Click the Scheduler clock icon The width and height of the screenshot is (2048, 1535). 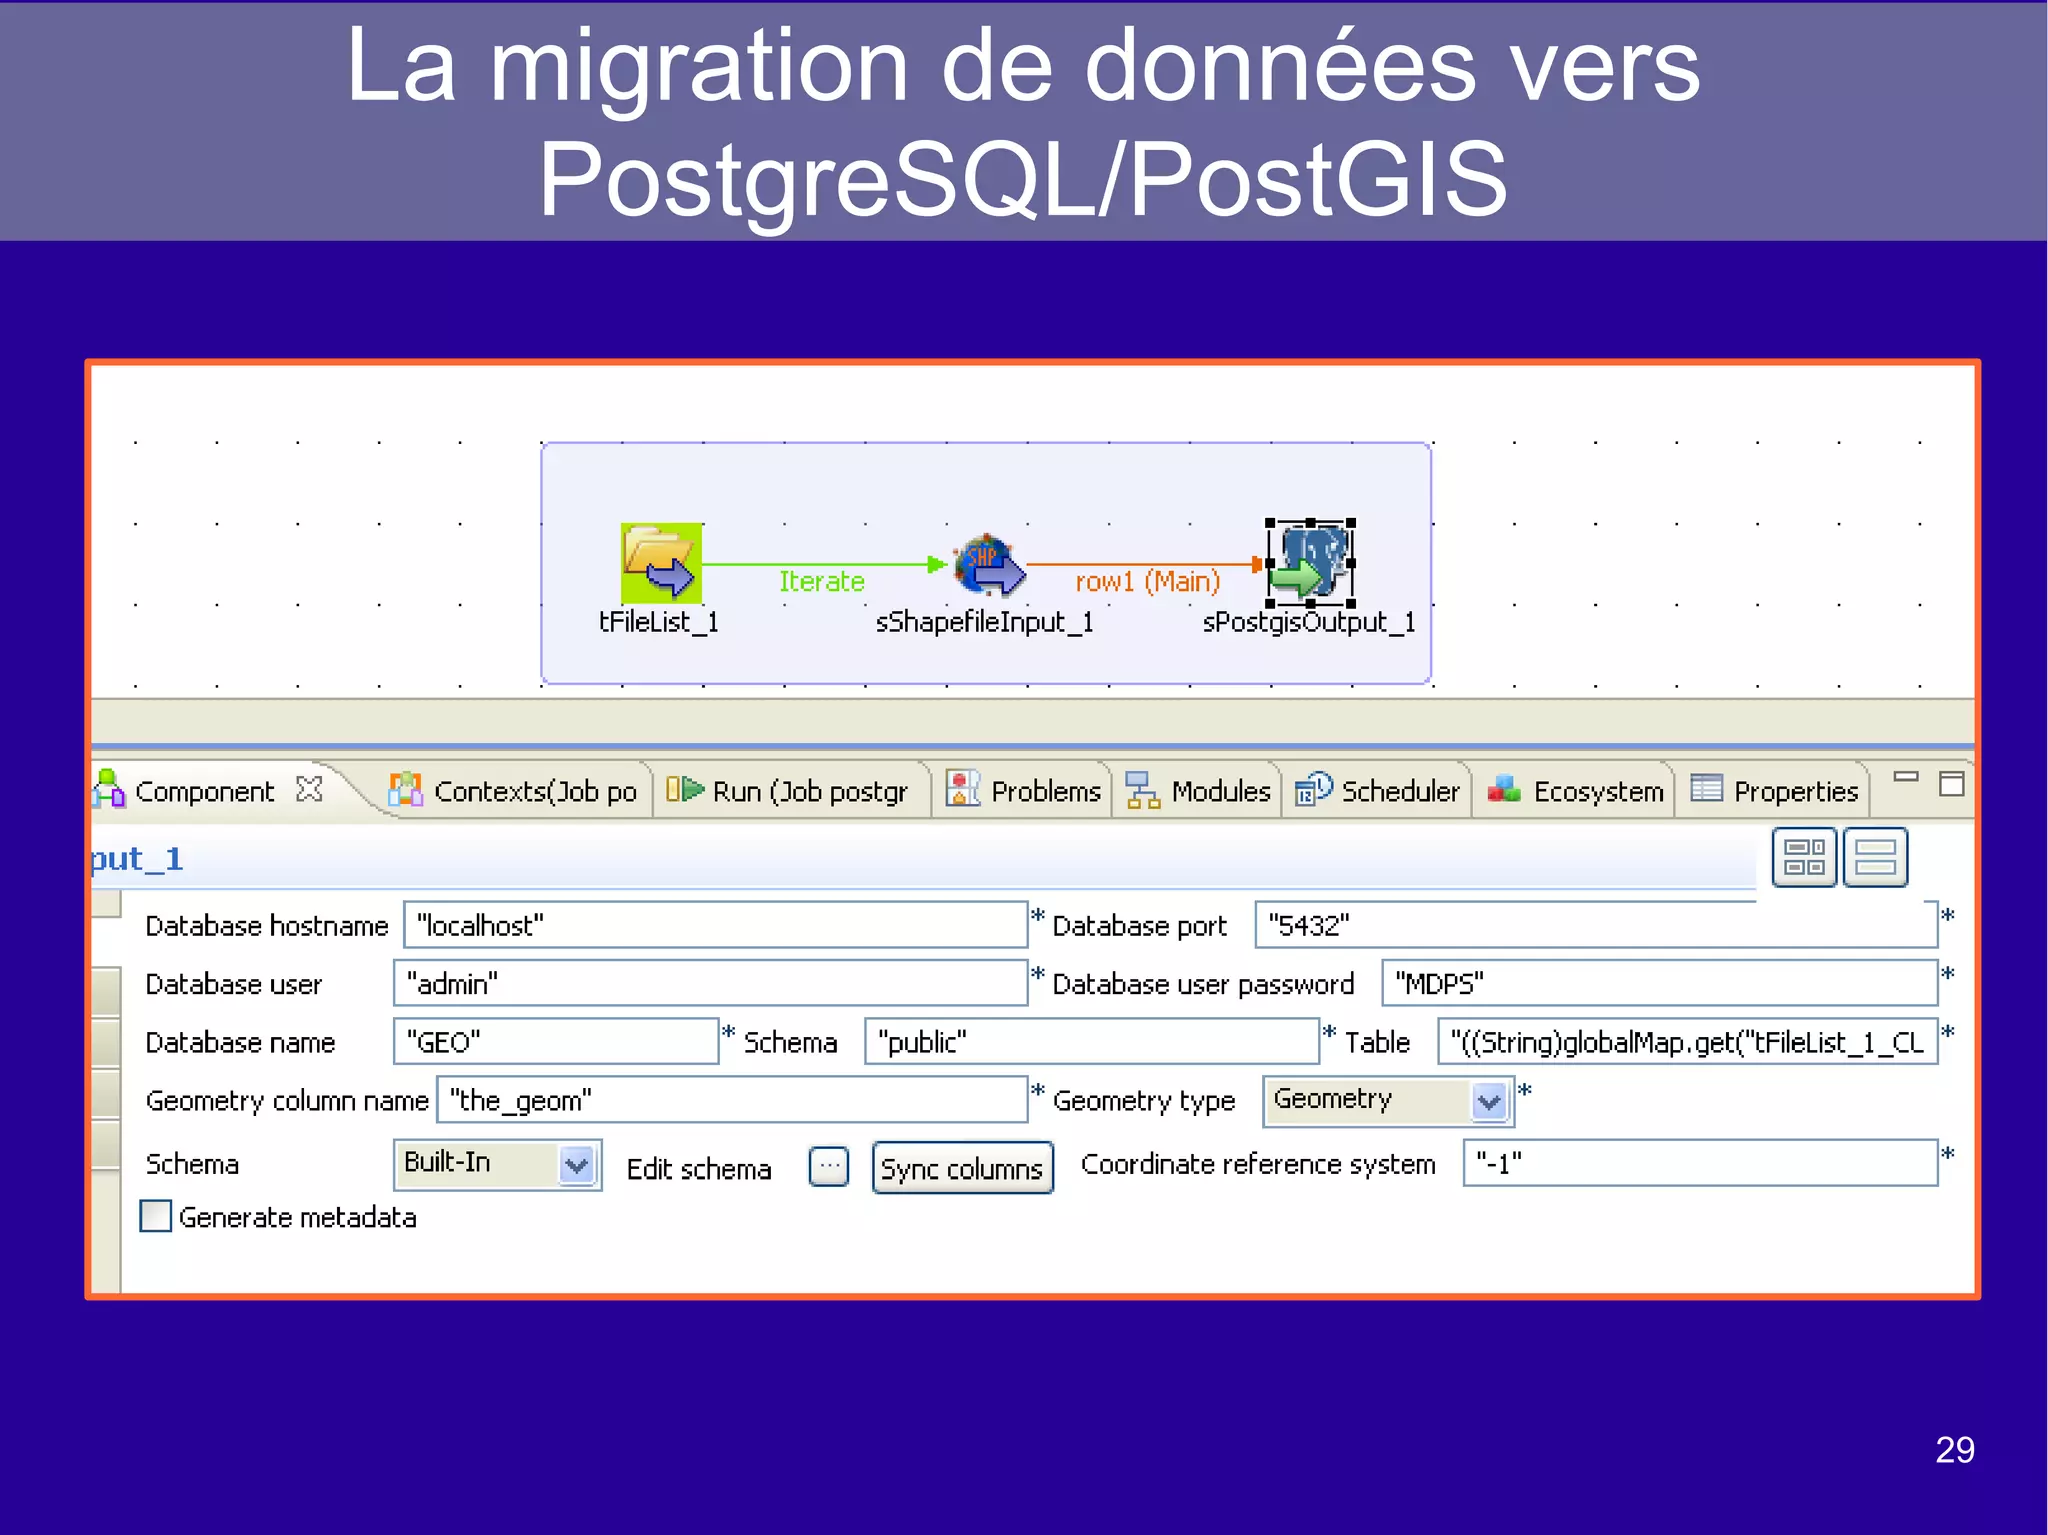(x=1313, y=789)
